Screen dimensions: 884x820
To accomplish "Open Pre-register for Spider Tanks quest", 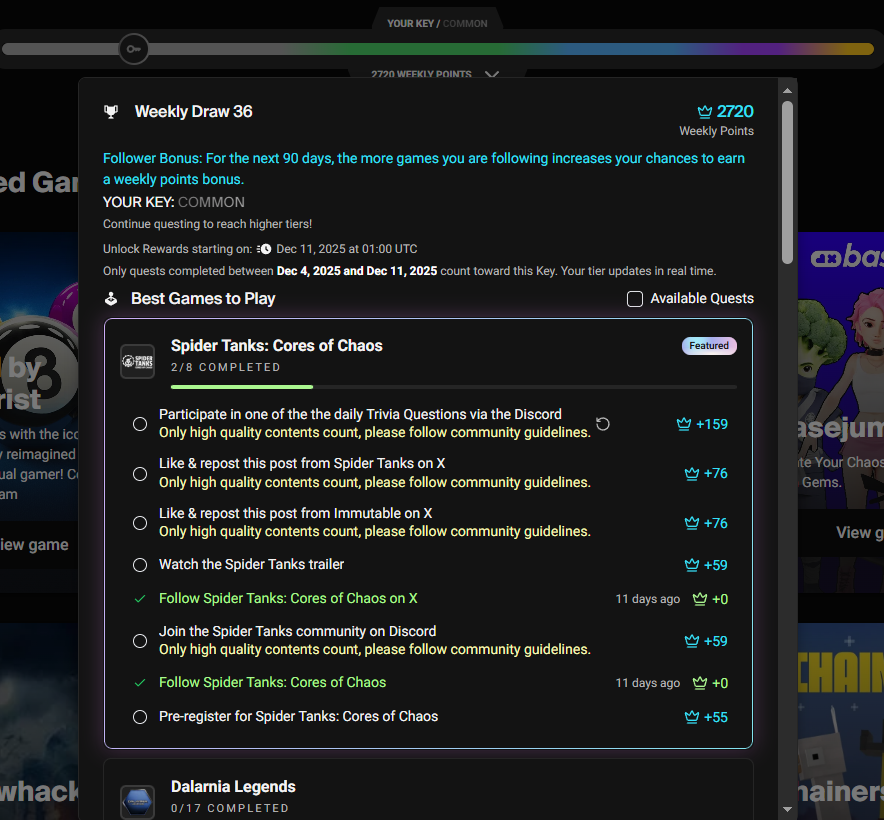I will coord(298,716).
